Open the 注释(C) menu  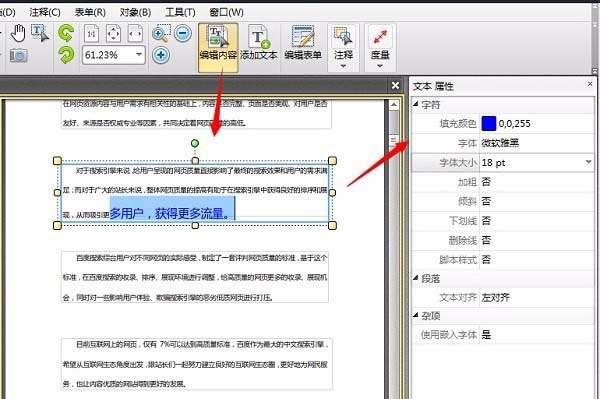pyautogui.click(x=45, y=12)
